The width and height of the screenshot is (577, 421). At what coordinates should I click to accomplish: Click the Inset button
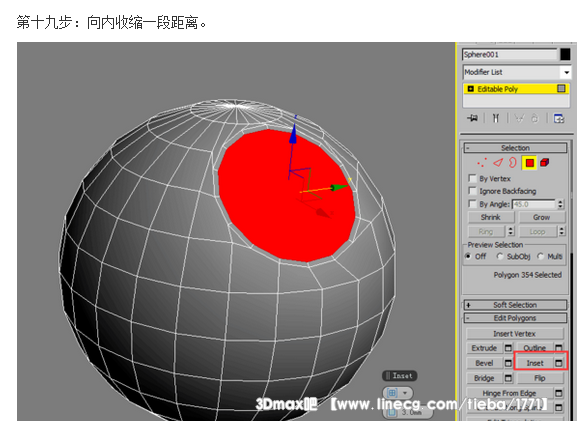pyautogui.click(x=535, y=363)
